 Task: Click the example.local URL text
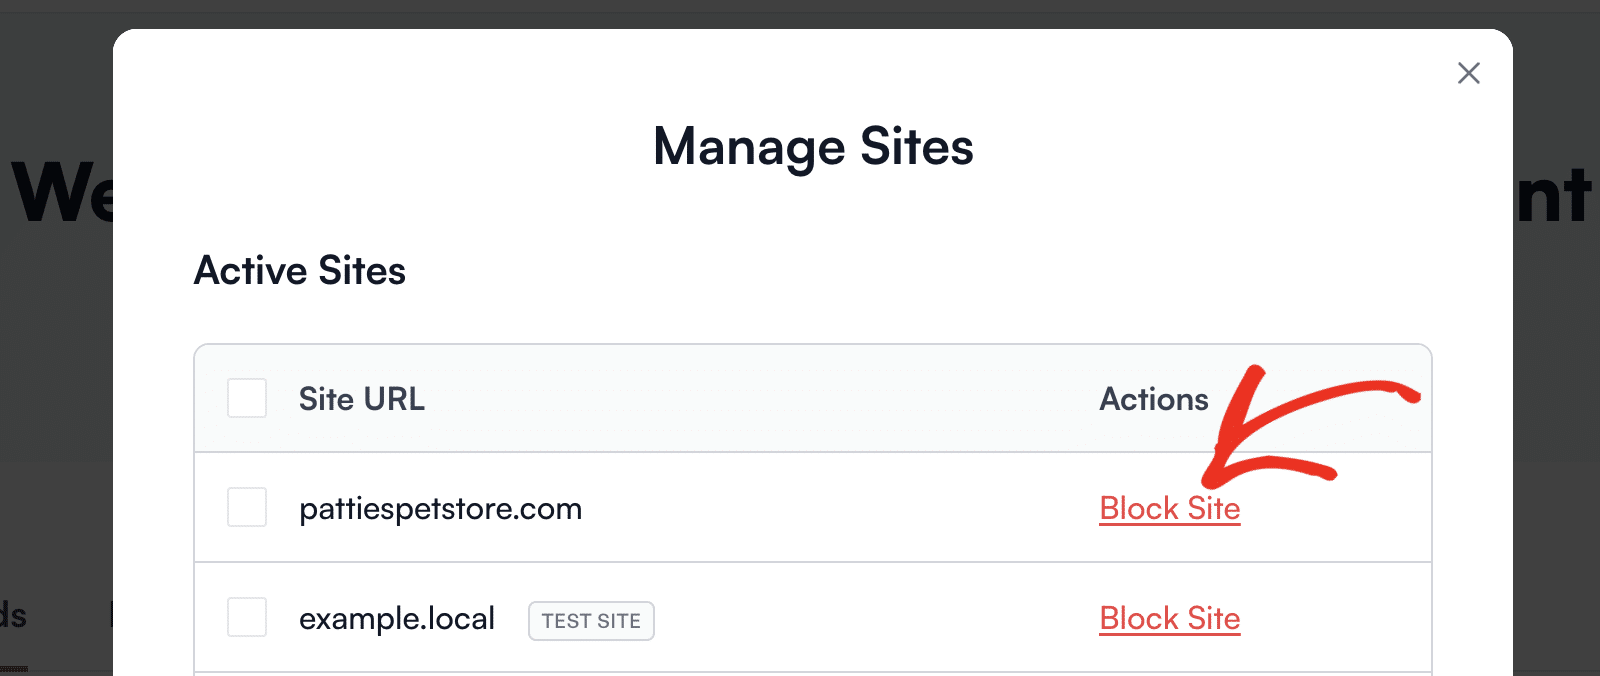396,619
